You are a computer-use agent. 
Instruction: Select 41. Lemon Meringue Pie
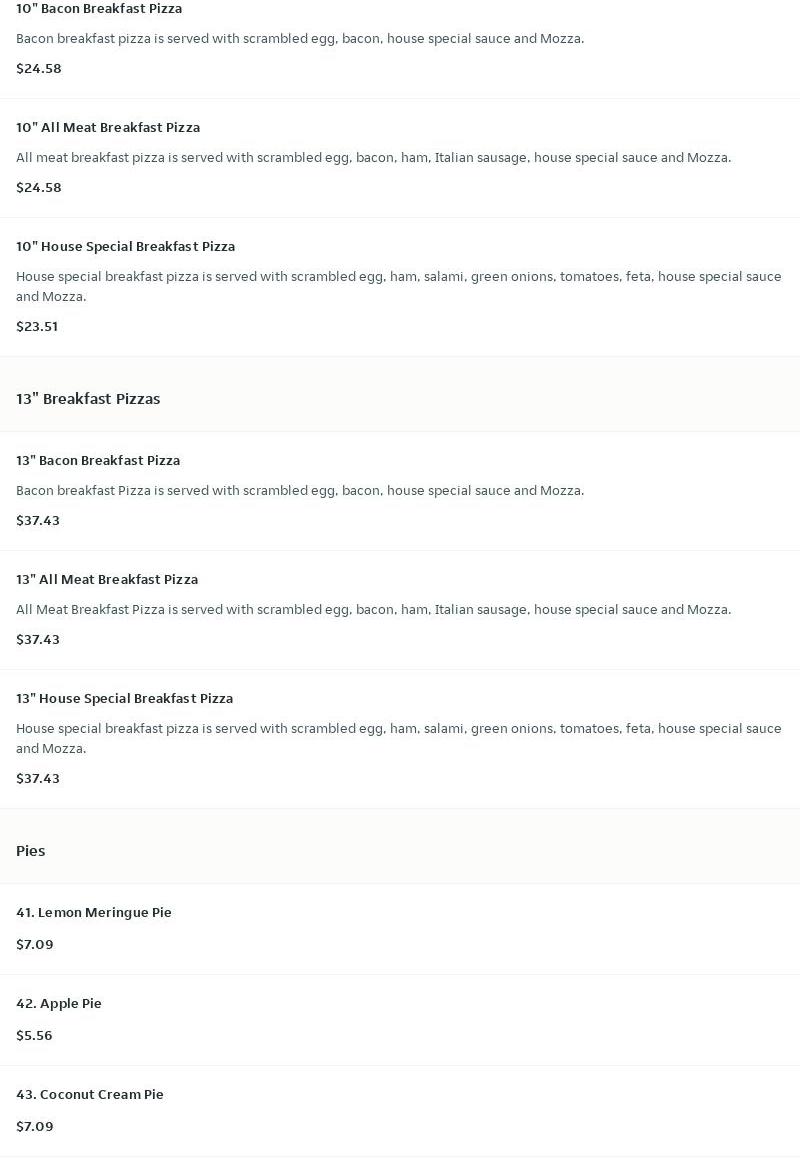point(94,912)
